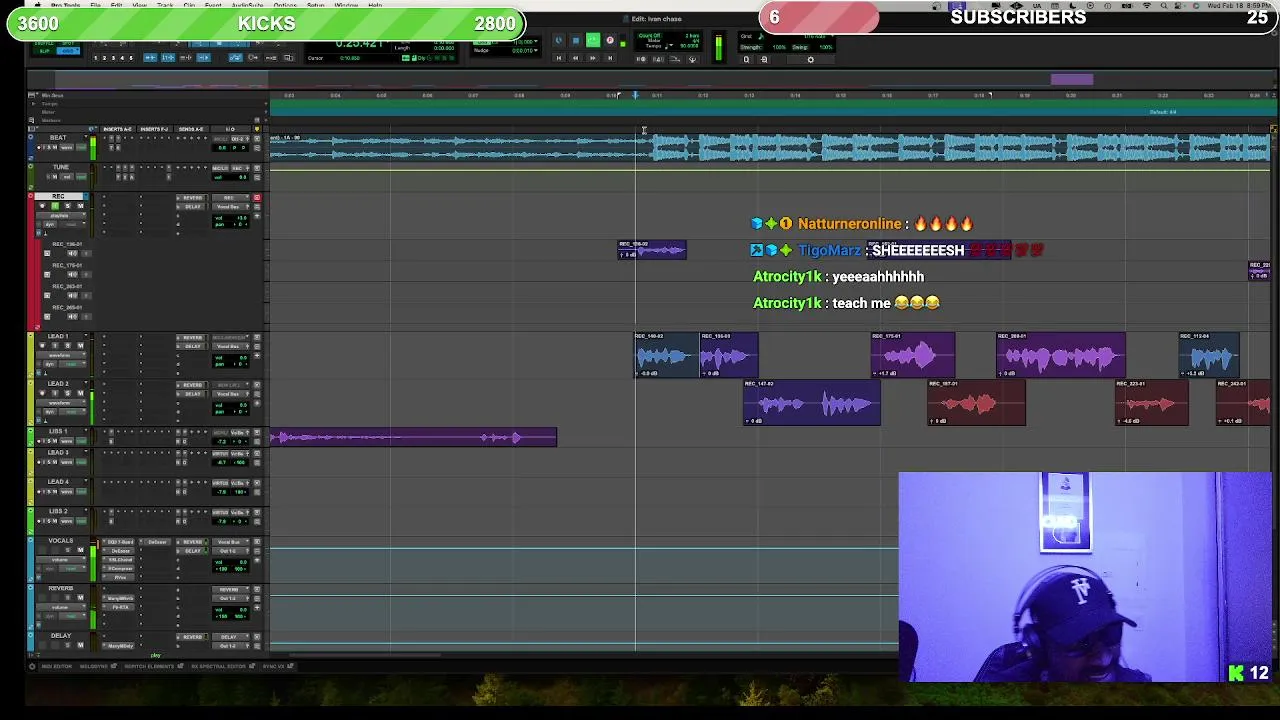Solo the LEAD 1 track
Screen dimensions: 1280x720
click(68, 346)
